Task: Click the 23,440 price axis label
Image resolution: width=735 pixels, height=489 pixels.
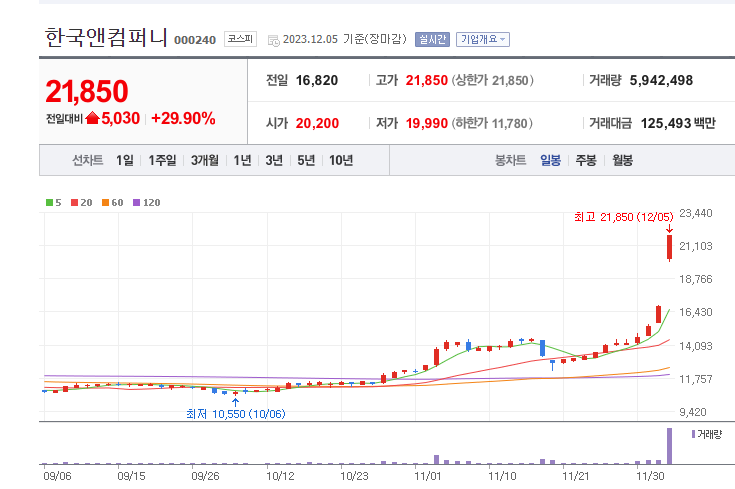Action: (x=696, y=213)
